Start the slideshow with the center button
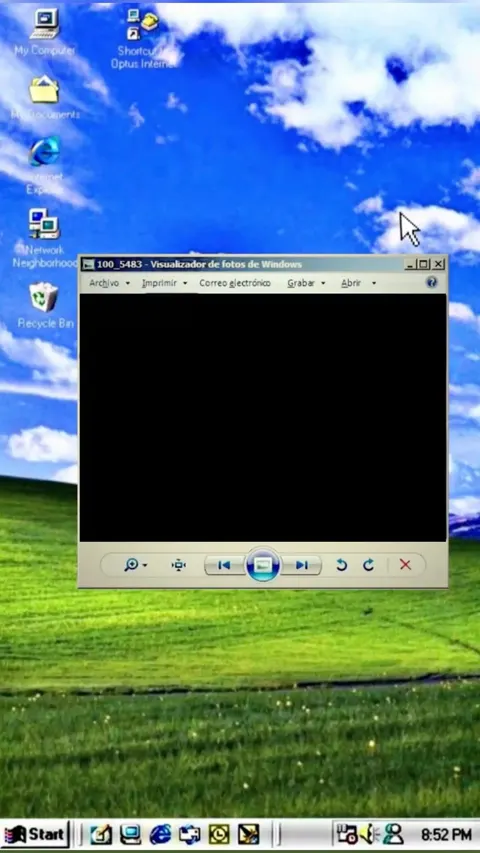Screen dimensions: 480x853 (x=263, y=565)
